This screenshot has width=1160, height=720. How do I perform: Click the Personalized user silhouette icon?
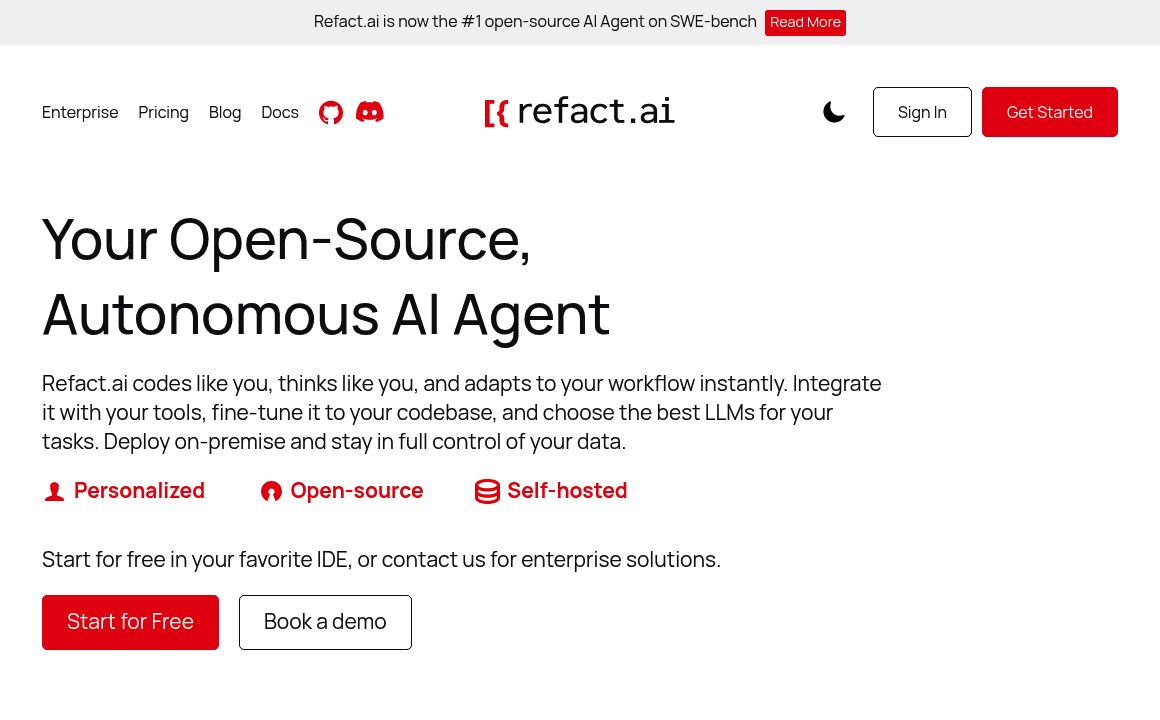[x=54, y=491]
